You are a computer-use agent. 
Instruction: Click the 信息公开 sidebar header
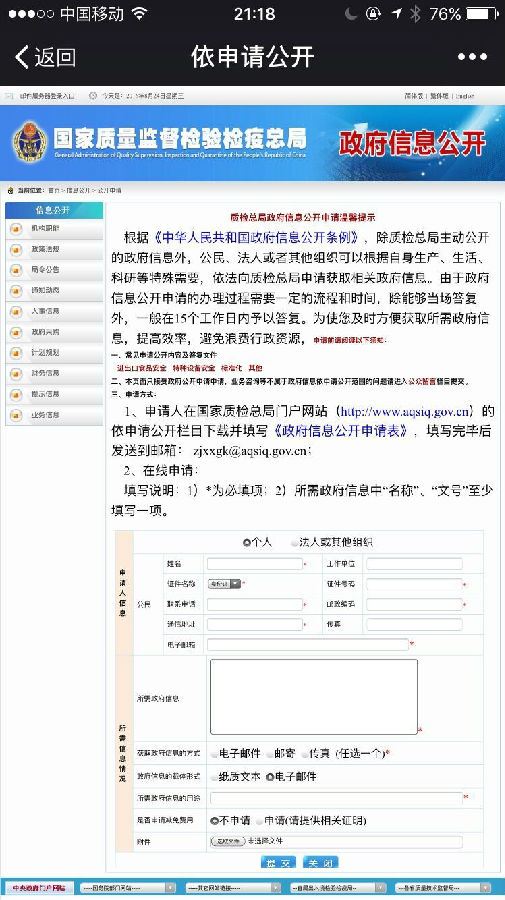(x=54, y=210)
